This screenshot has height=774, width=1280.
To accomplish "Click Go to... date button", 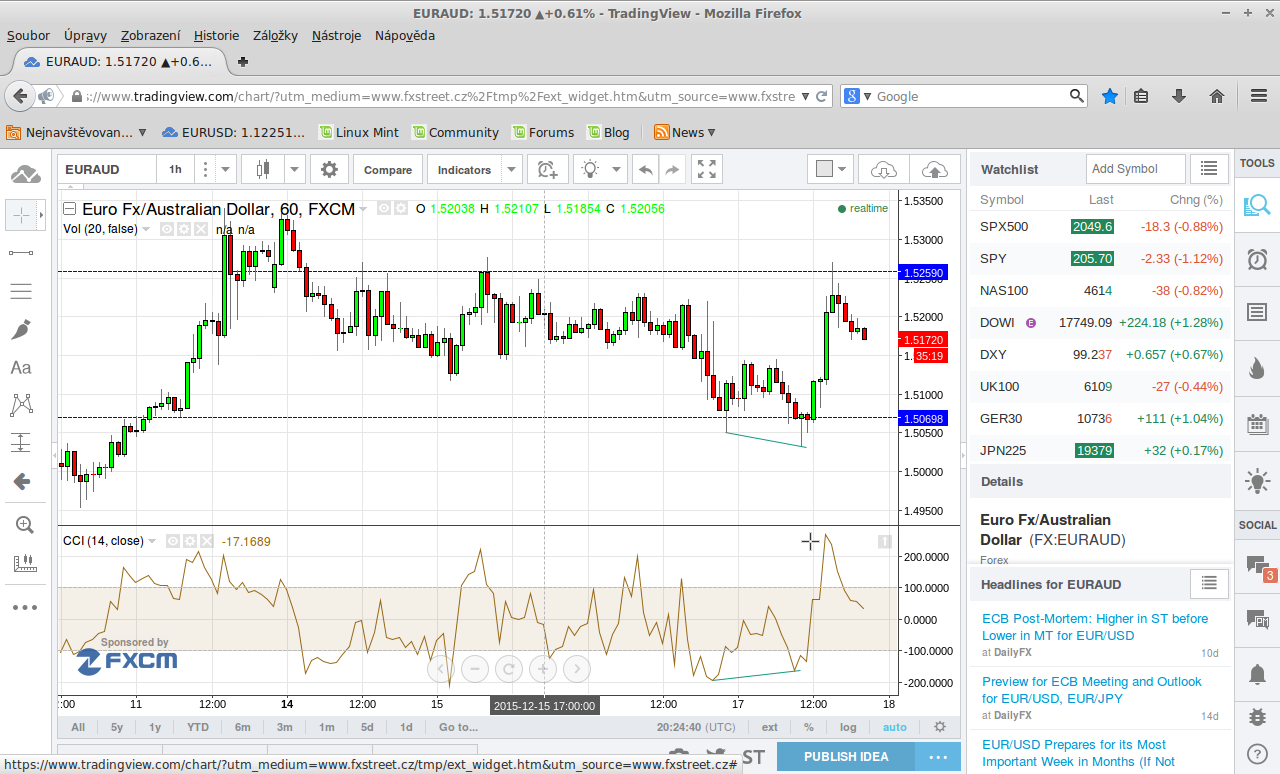I will tap(459, 727).
